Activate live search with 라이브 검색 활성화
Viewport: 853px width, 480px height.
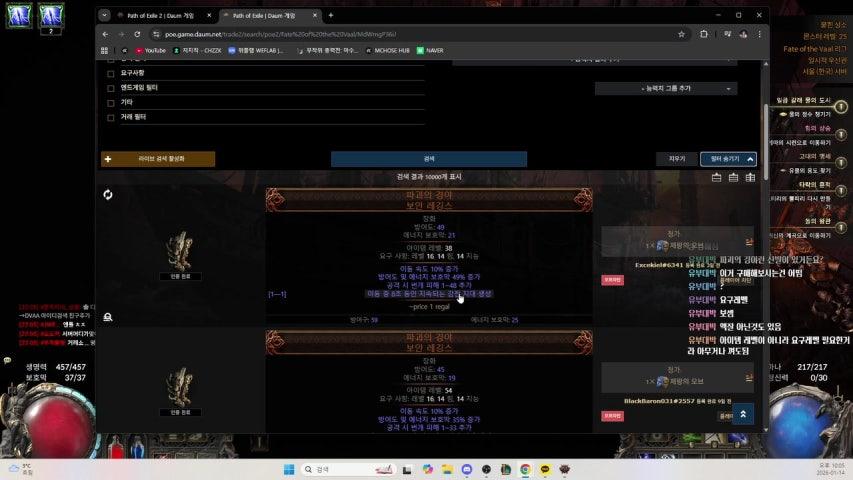click(x=158, y=159)
